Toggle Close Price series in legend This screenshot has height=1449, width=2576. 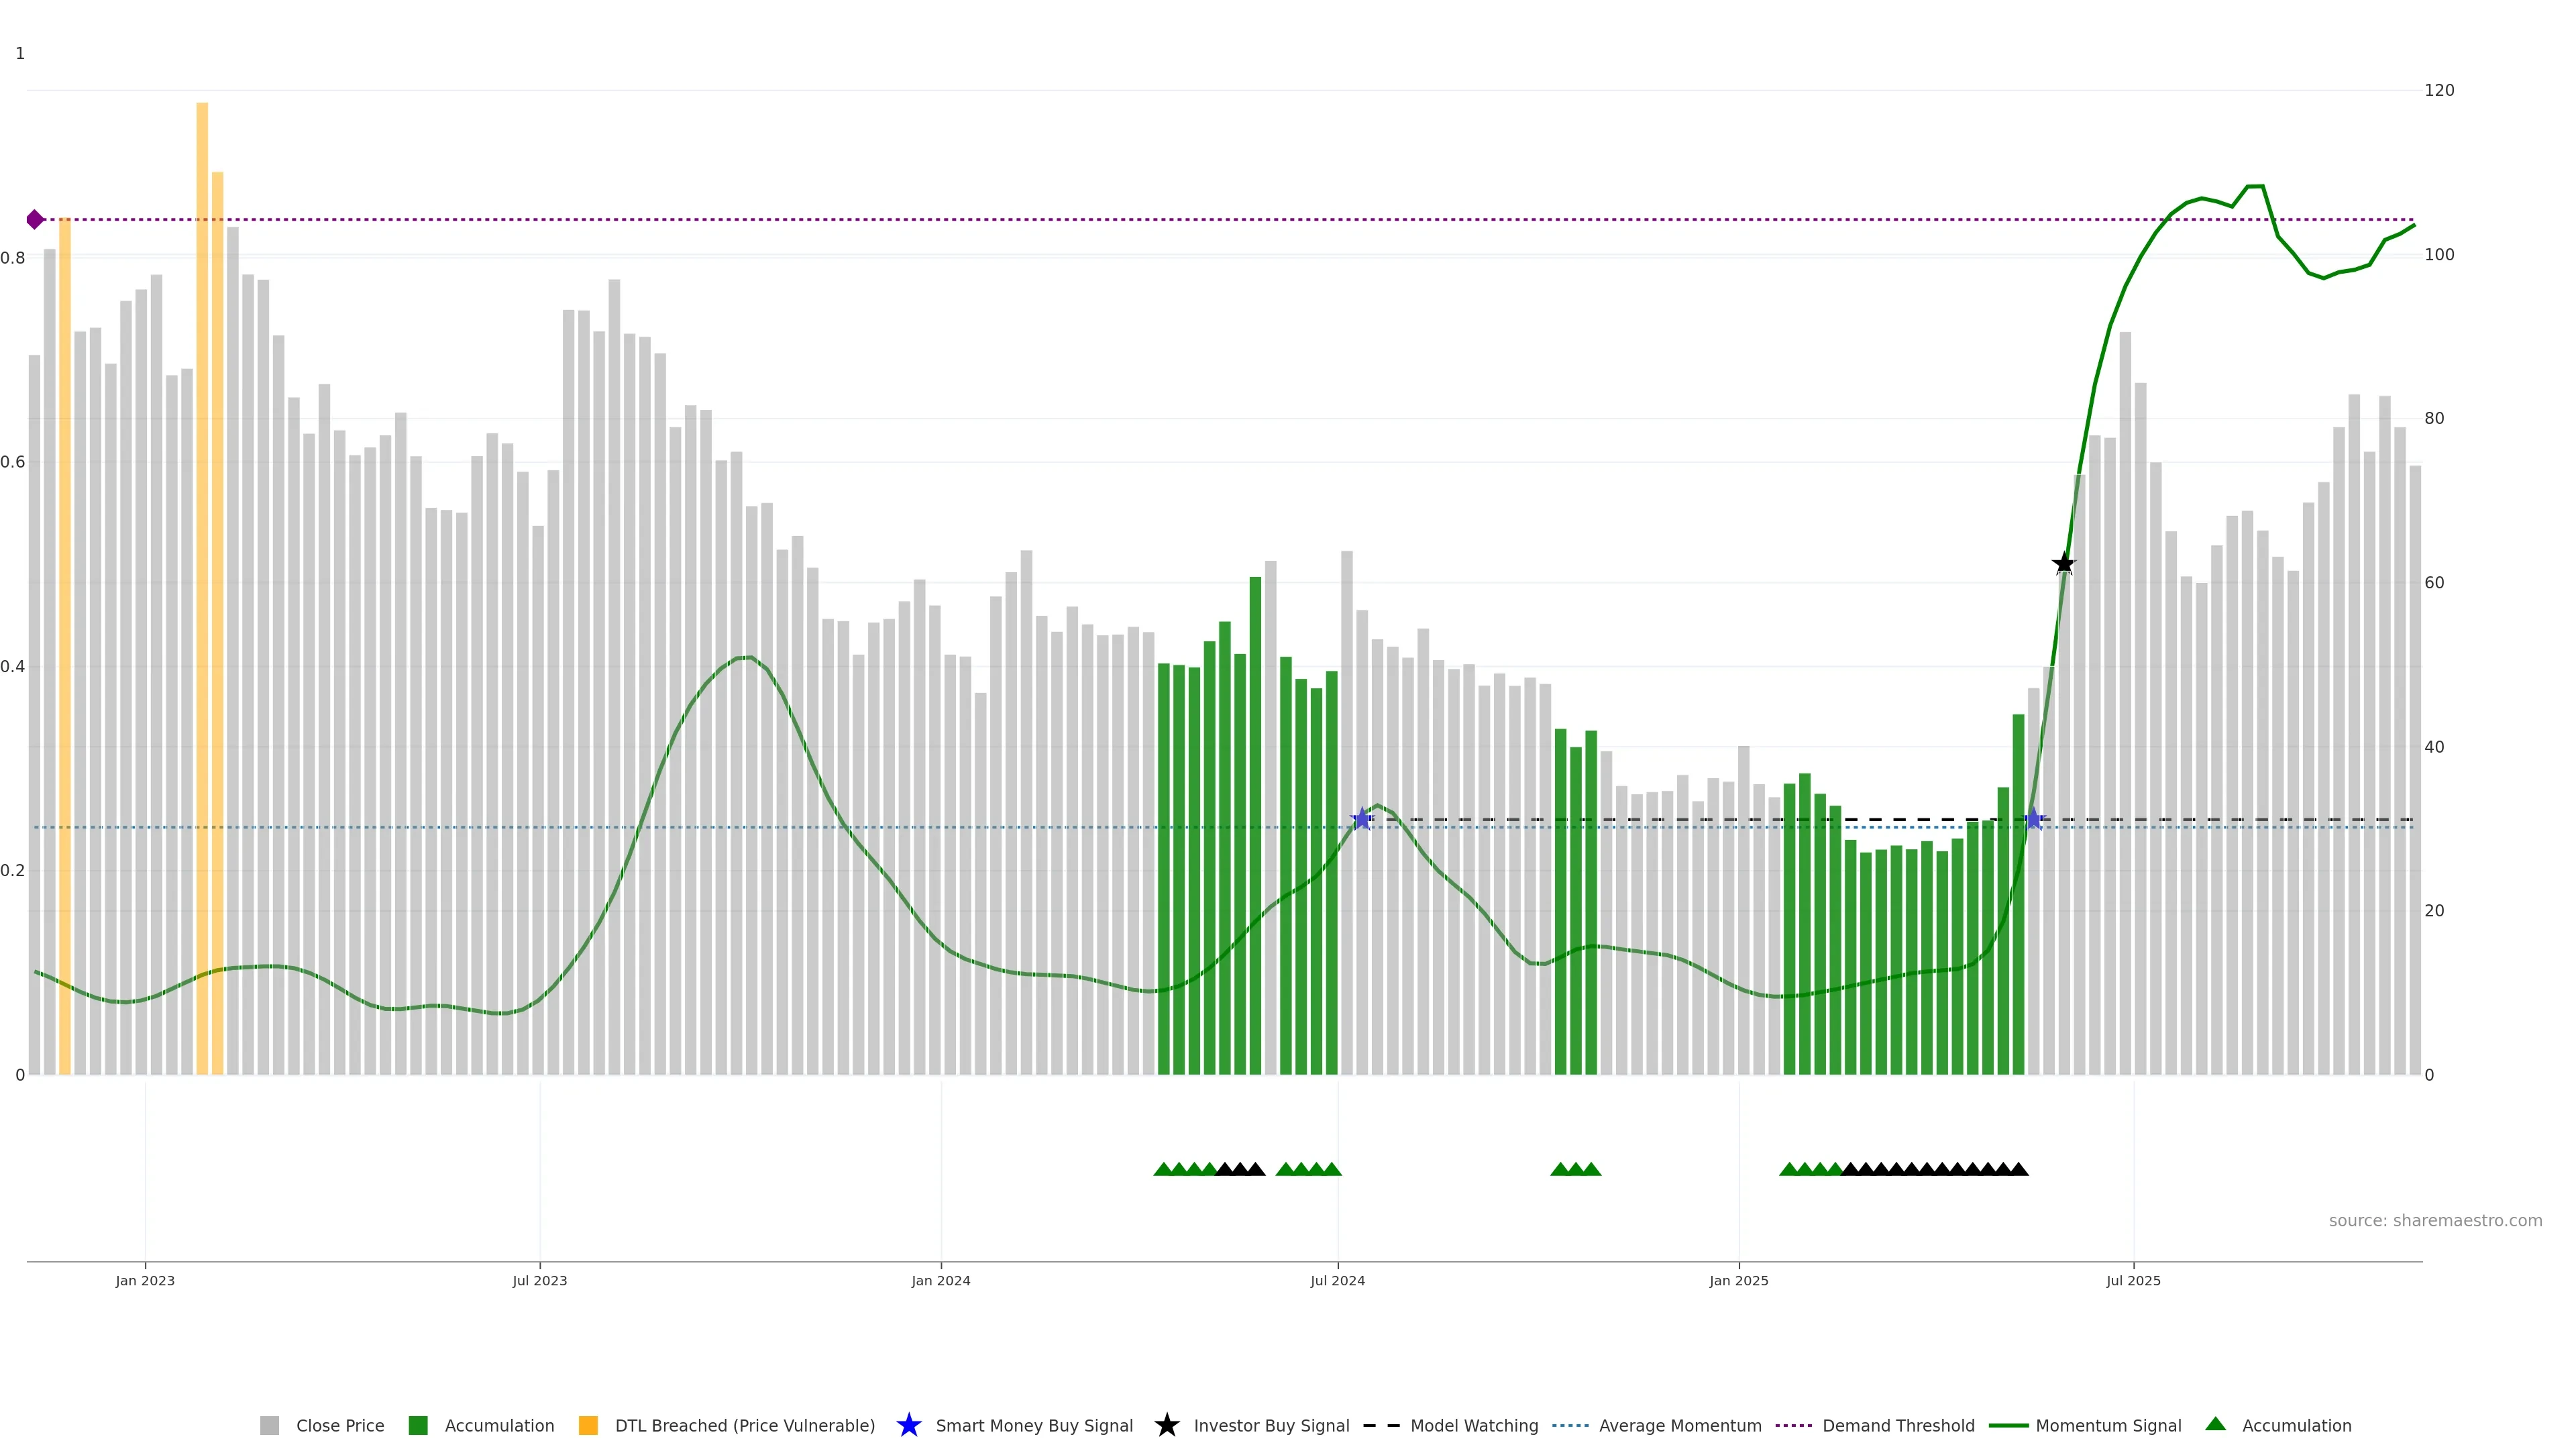tap(339, 1425)
